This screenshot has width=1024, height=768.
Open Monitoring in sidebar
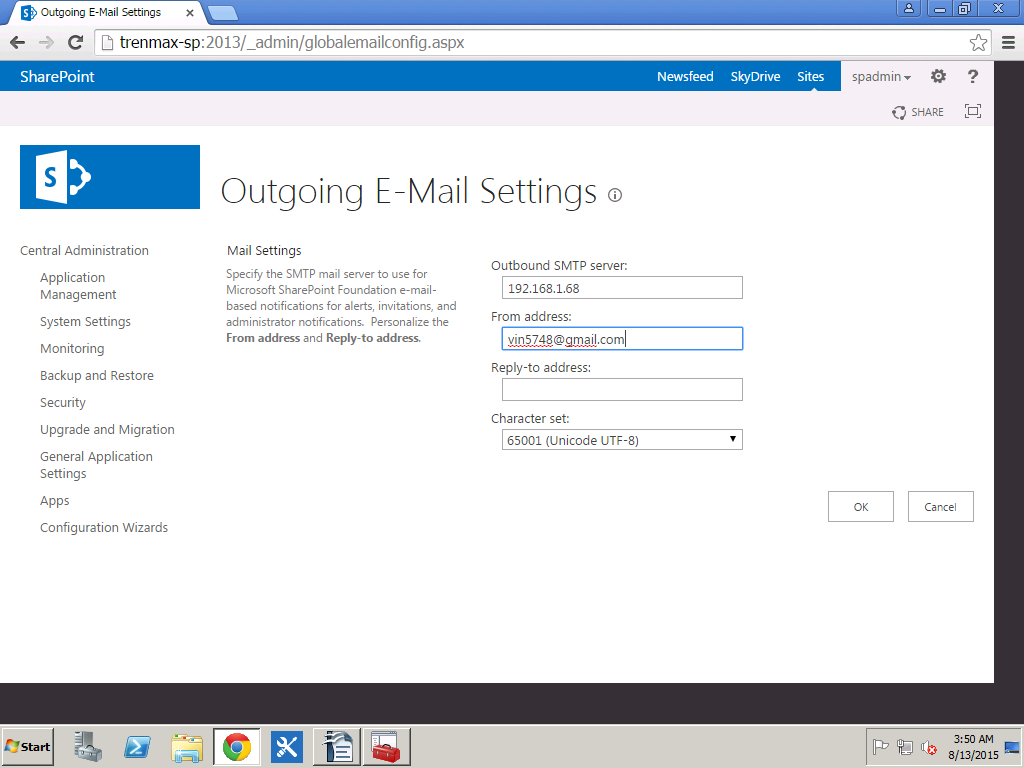point(72,348)
